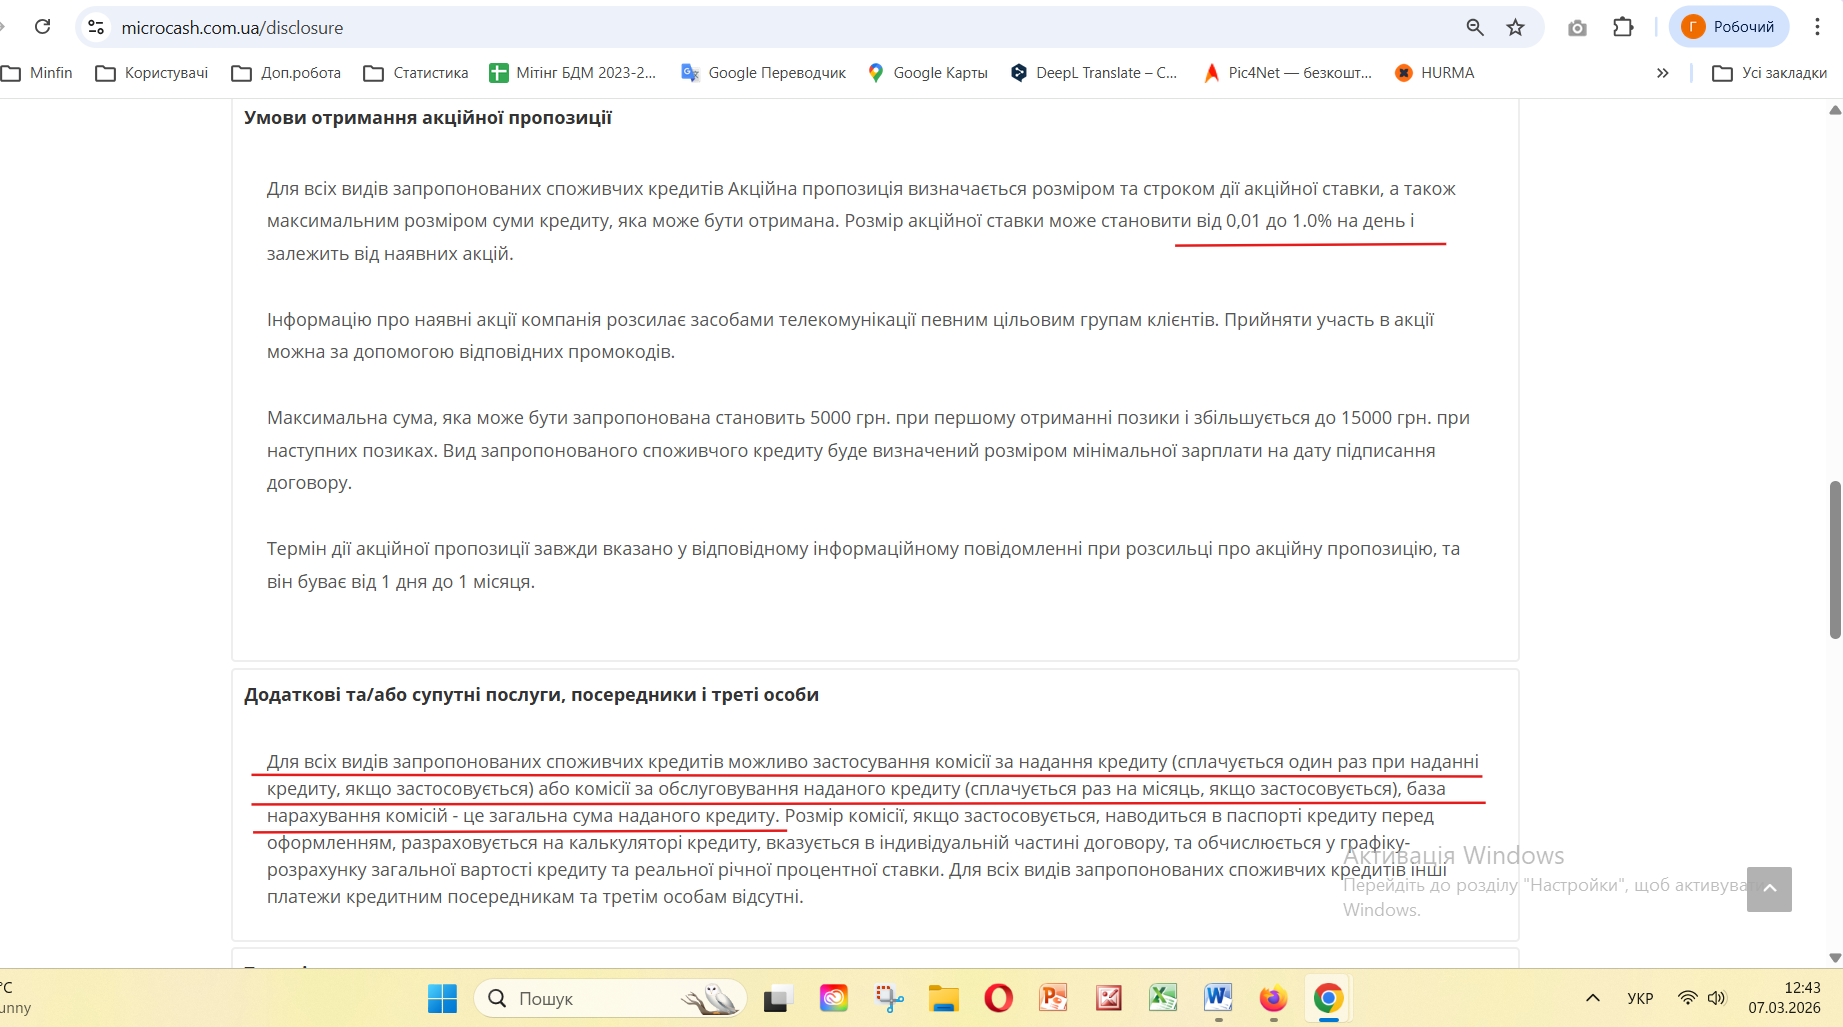Click the Chrome taskbar icon
Viewport: 1843px width, 1027px height.
(1328, 998)
